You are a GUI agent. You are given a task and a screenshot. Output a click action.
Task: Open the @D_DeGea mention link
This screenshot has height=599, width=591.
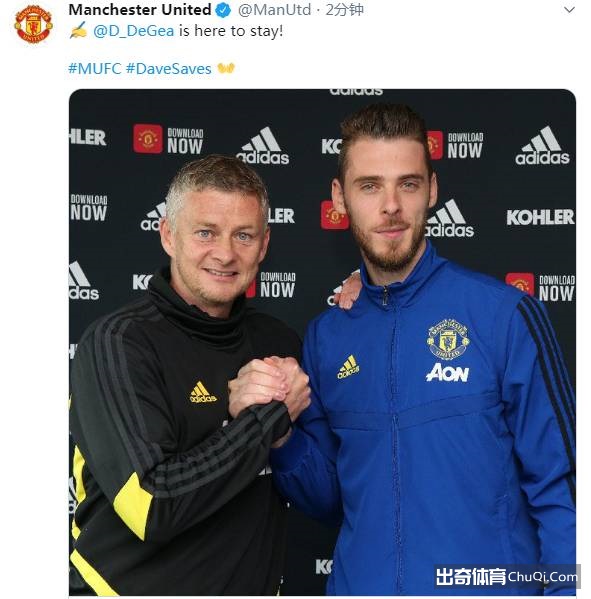[x=133, y=31]
